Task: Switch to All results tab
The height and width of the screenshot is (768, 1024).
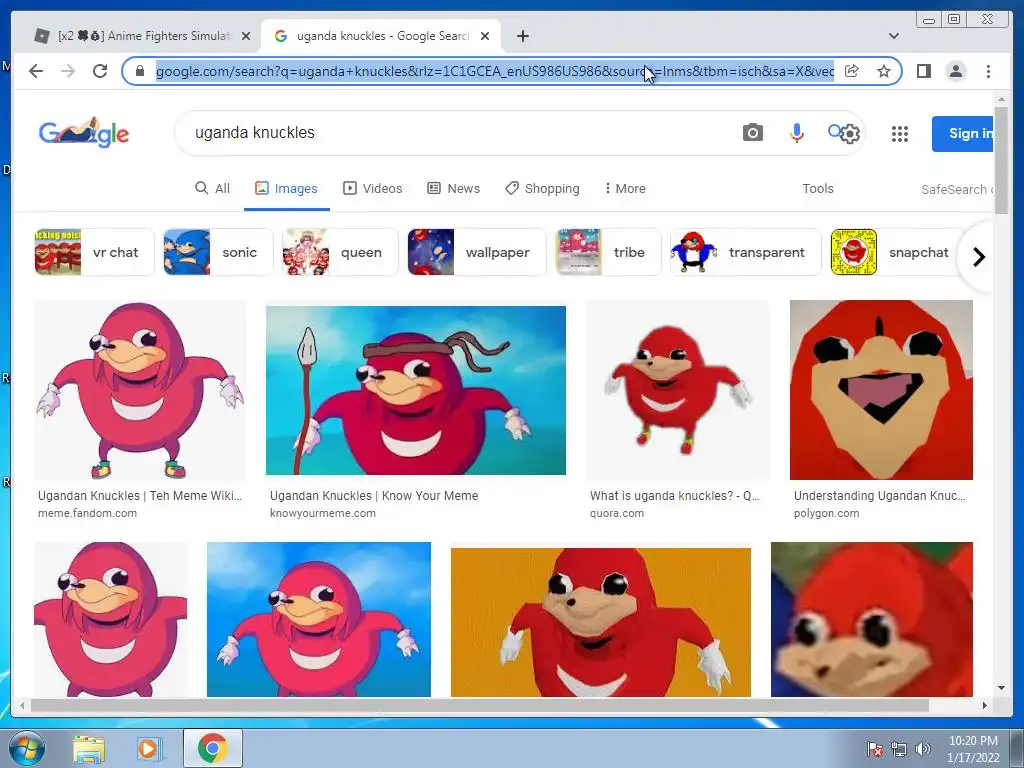Action: 212,189
